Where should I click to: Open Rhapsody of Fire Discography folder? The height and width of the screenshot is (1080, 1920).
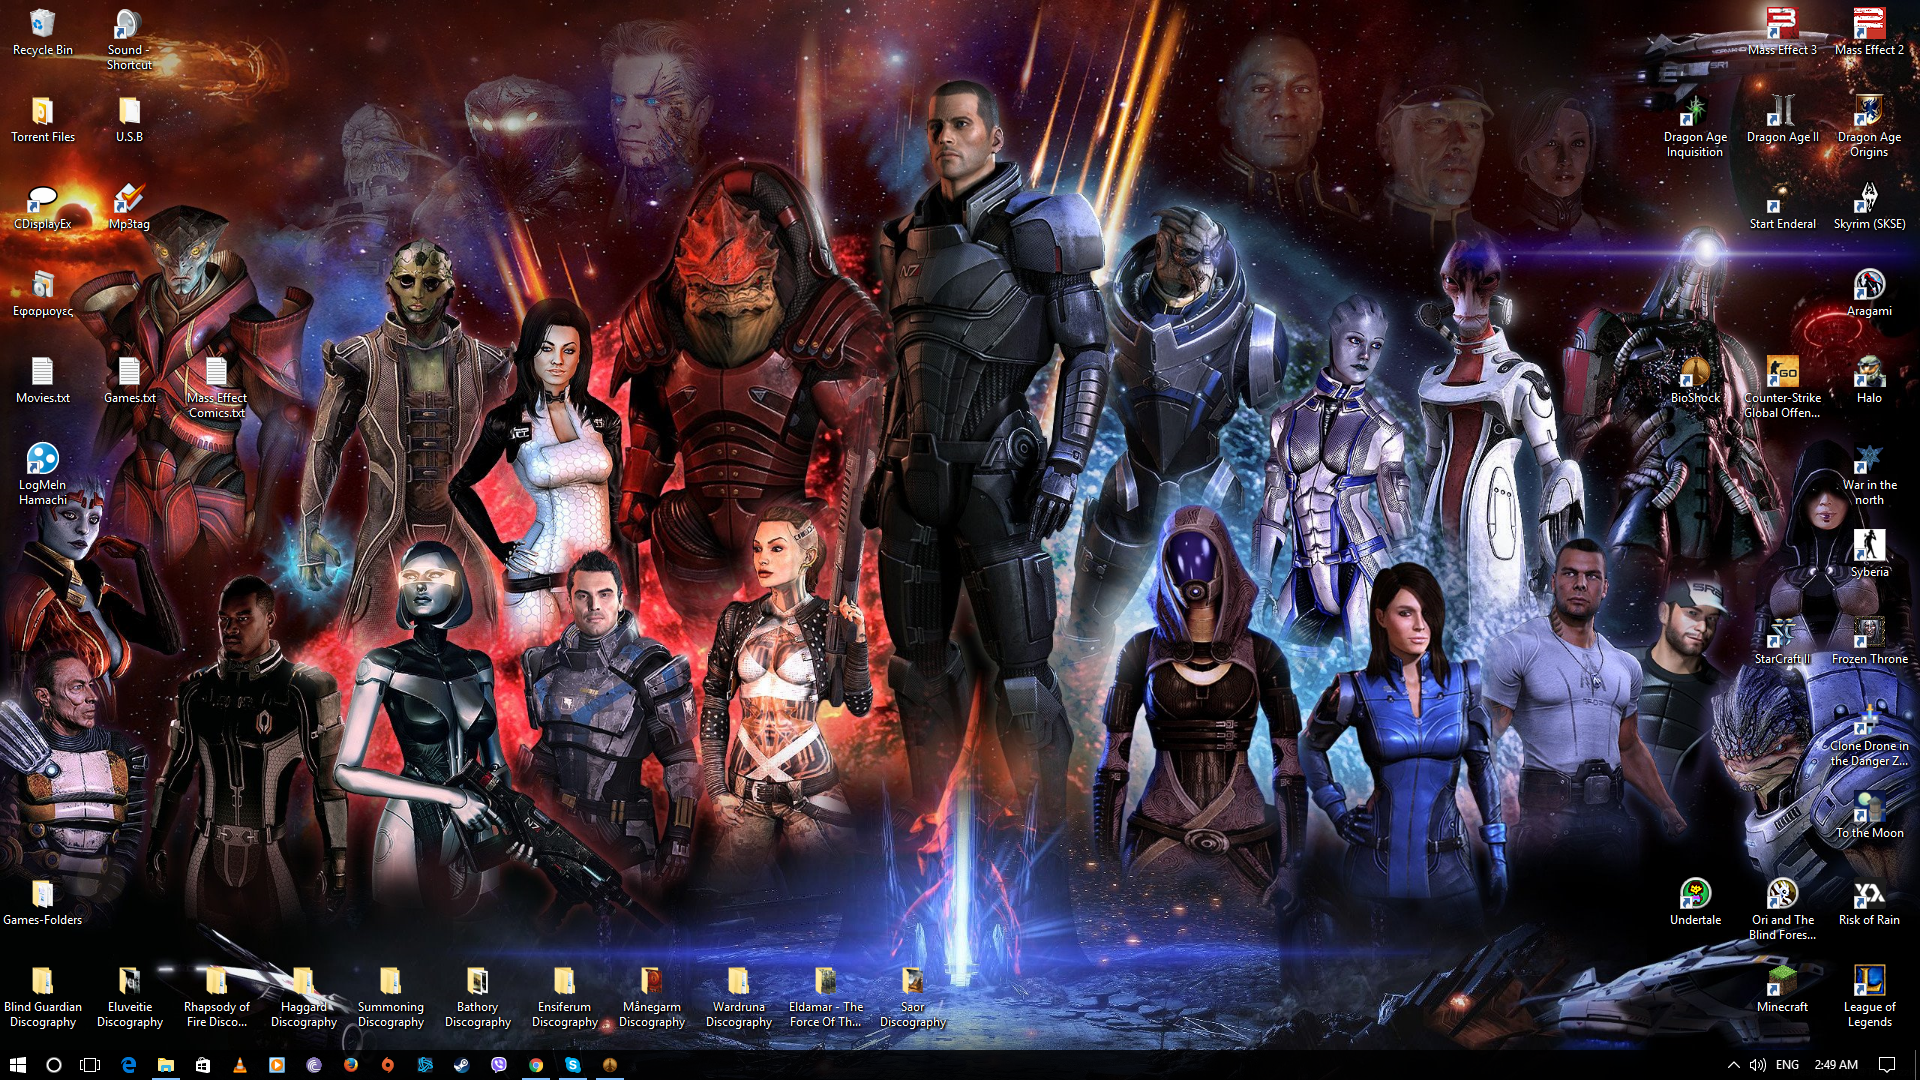(x=216, y=997)
